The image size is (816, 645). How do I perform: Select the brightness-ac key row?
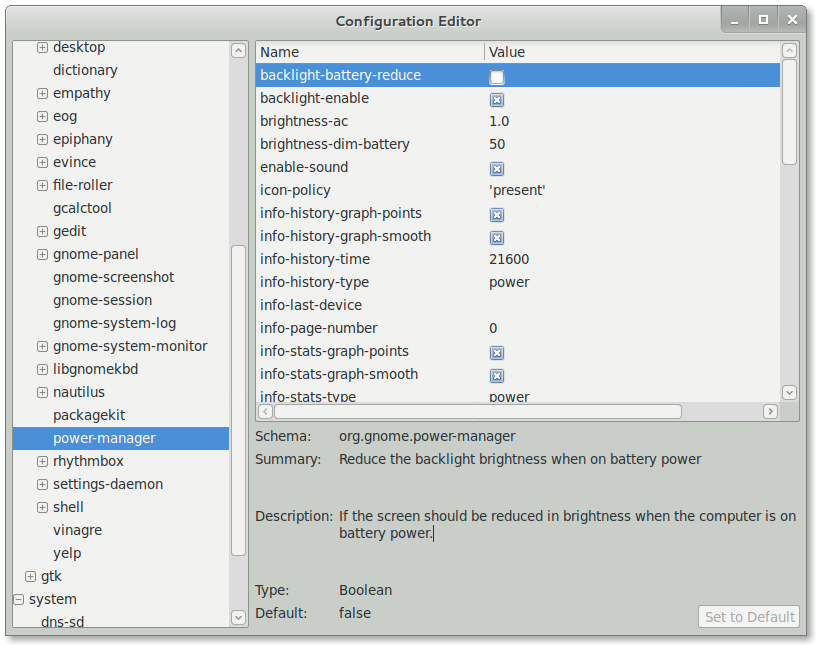[518, 121]
